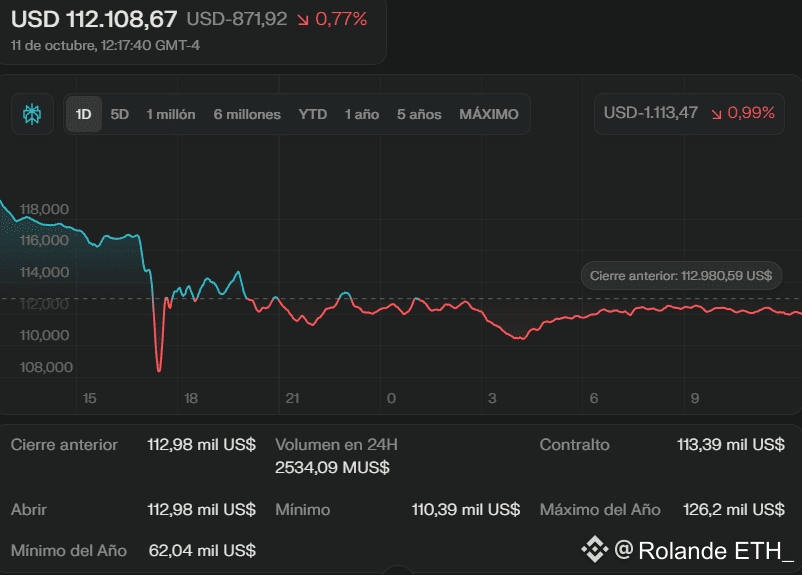Click the 3 hour mark on timeline
802x575 pixels.
click(x=492, y=398)
